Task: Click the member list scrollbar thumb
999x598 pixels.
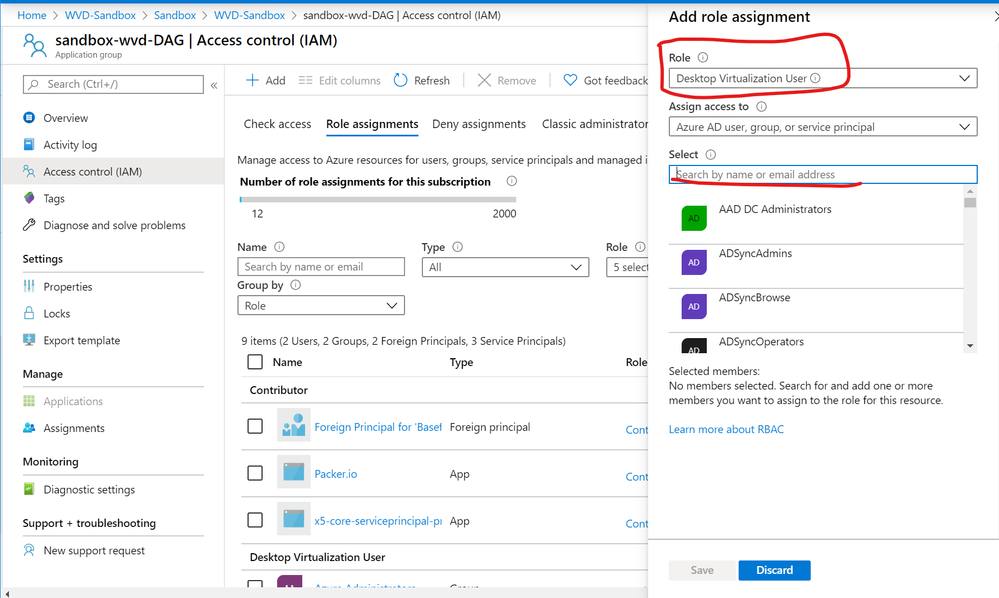Action: [x=970, y=203]
